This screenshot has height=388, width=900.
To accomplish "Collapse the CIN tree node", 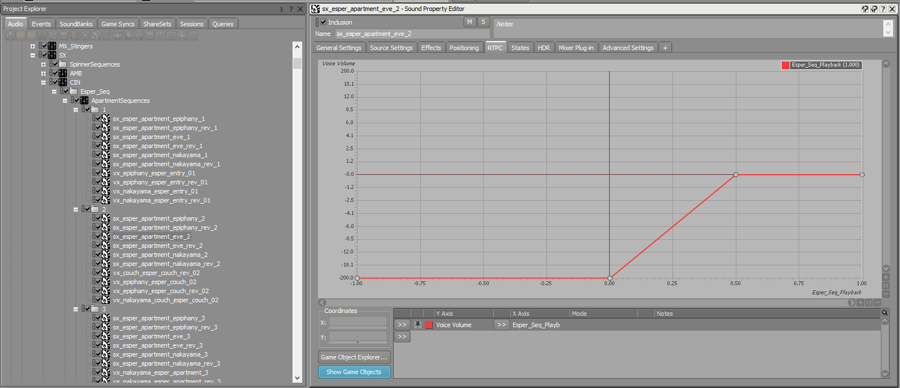I will (x=43, y=82).
